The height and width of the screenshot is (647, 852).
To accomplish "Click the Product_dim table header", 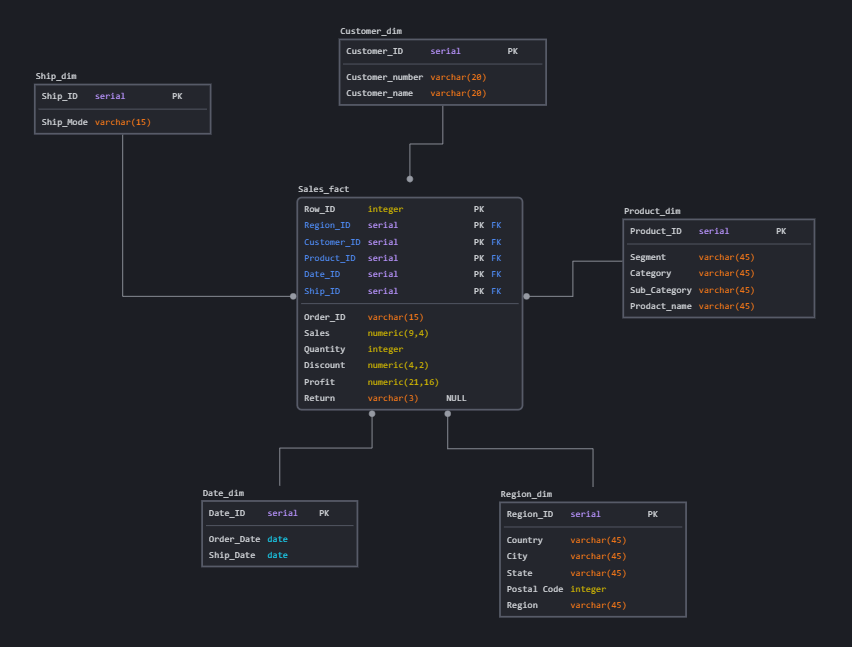I will tap(652, 211).
